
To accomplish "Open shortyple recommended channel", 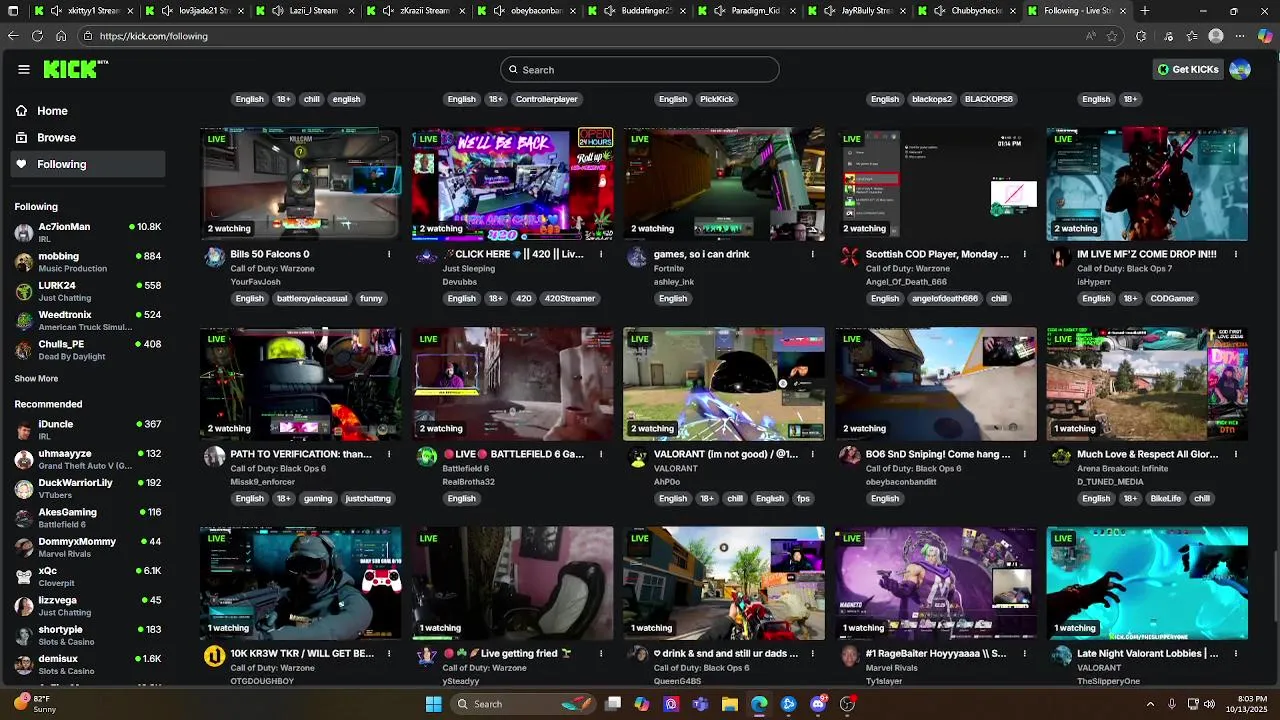I will (x=88, y=635).
